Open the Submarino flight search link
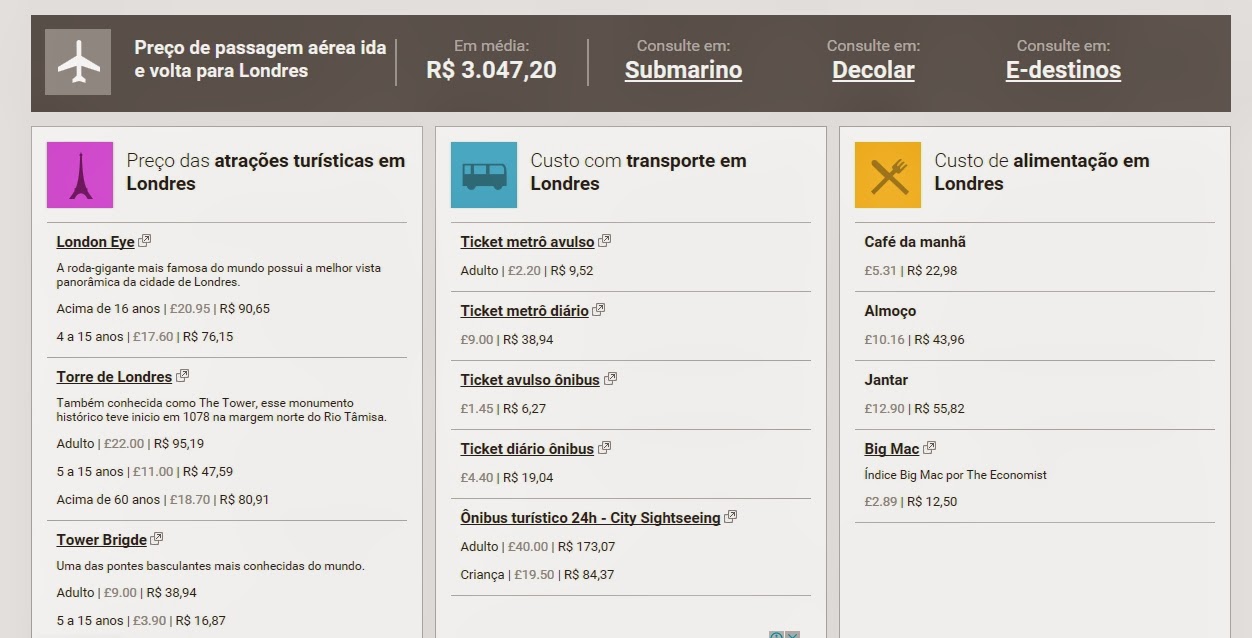Image resolution: width=1252 pixels, height=638 pixels. coord(683,70)
